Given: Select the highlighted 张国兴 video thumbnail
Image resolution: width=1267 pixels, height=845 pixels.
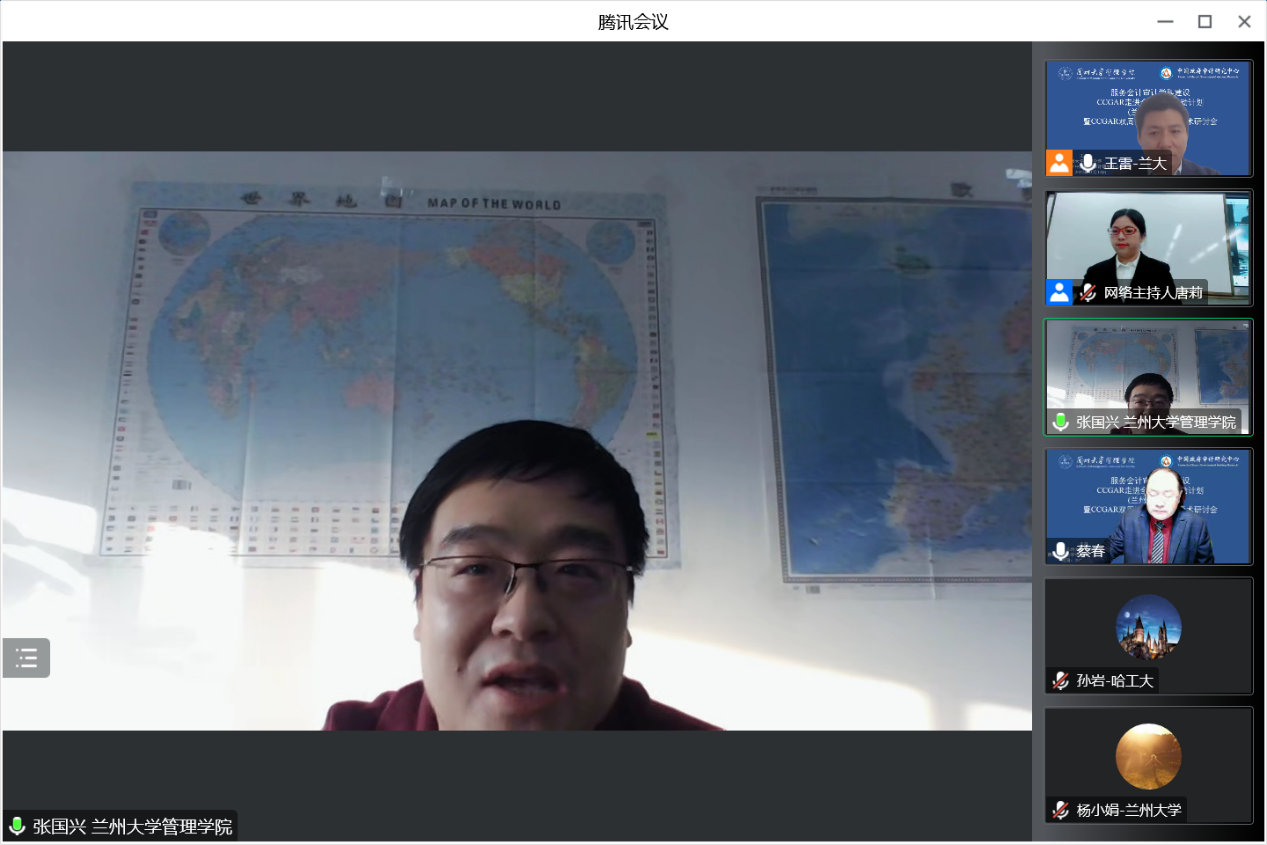Looking at the screenshot, I should click(1148, 370).
